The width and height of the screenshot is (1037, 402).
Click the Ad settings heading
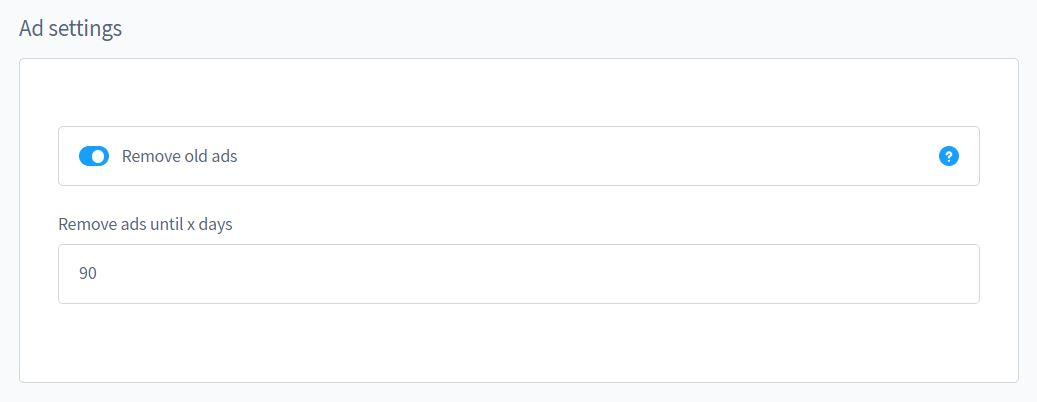pos(70,29)
